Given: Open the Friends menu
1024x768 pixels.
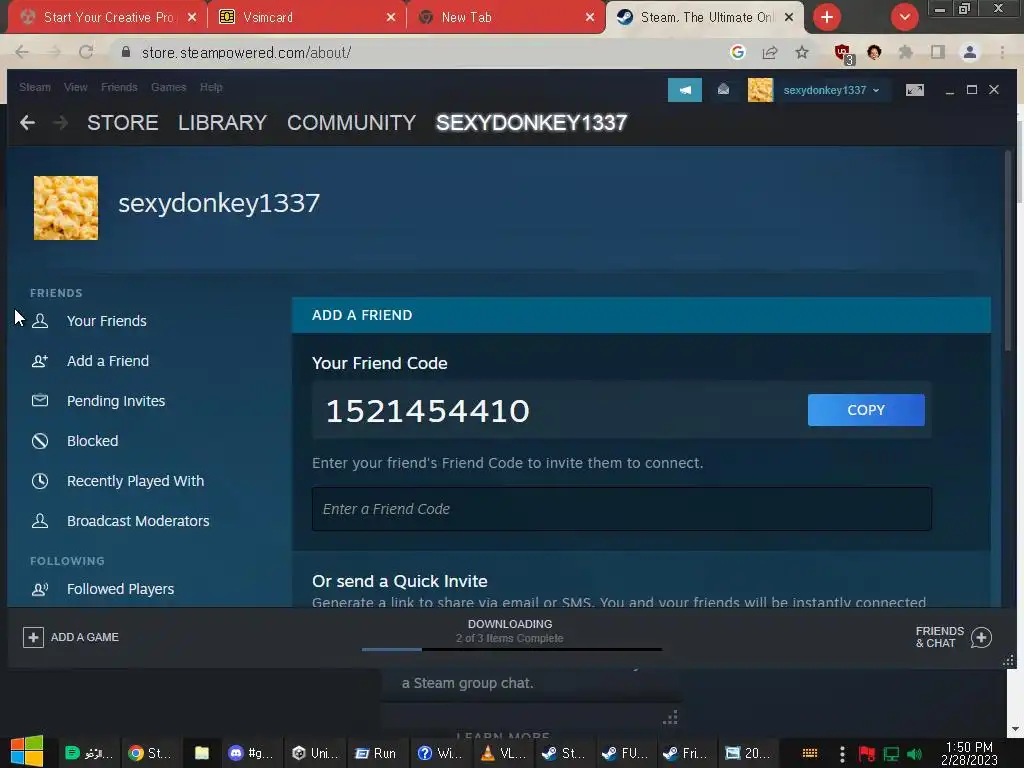Looking at the screenshot, I should pos(119,87).
